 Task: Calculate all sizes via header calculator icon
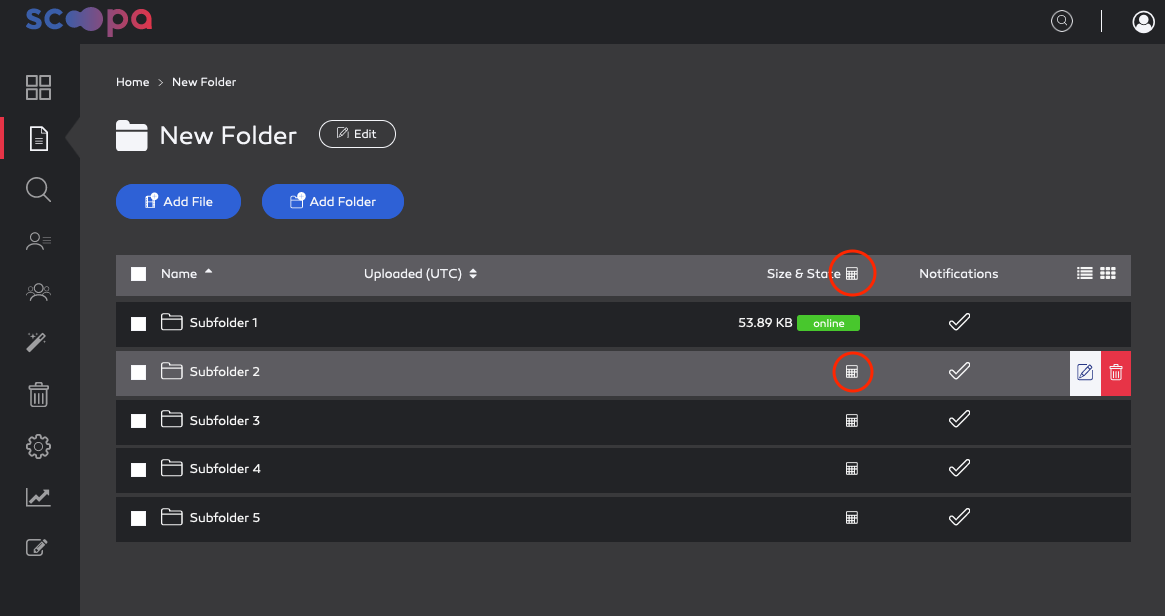coord(852,273)
